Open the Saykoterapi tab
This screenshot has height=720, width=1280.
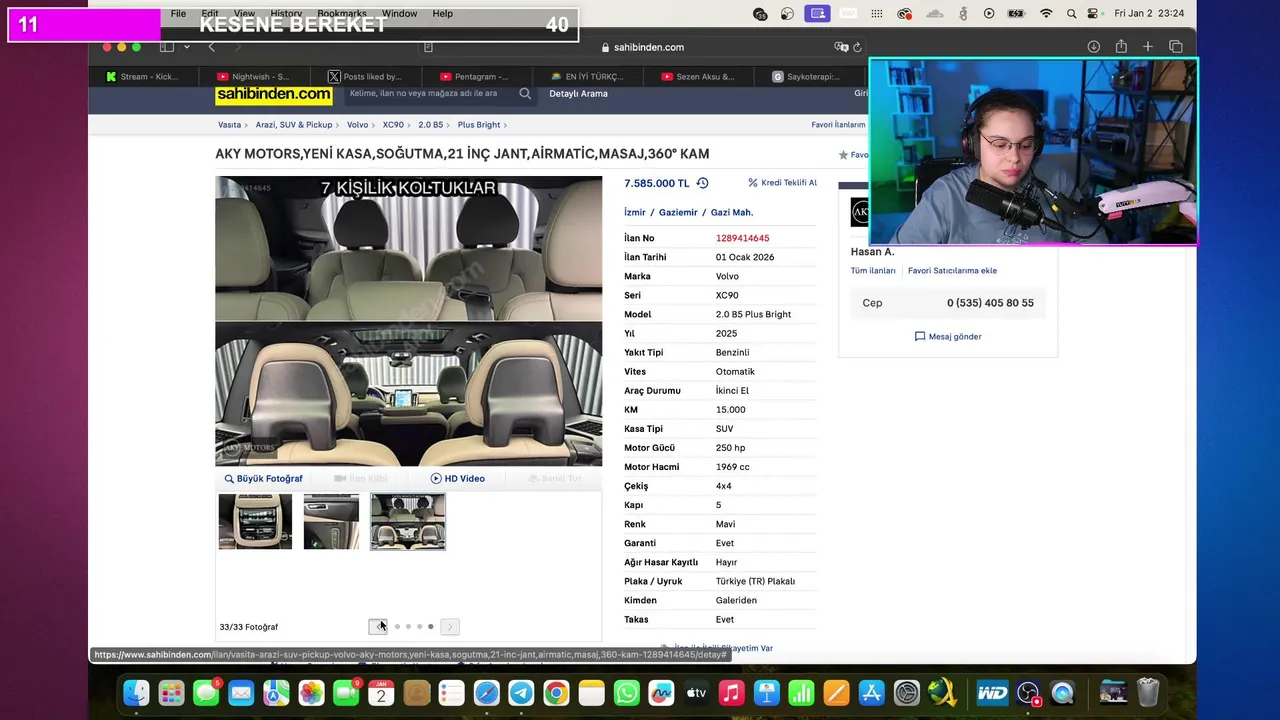click(808, 76)
